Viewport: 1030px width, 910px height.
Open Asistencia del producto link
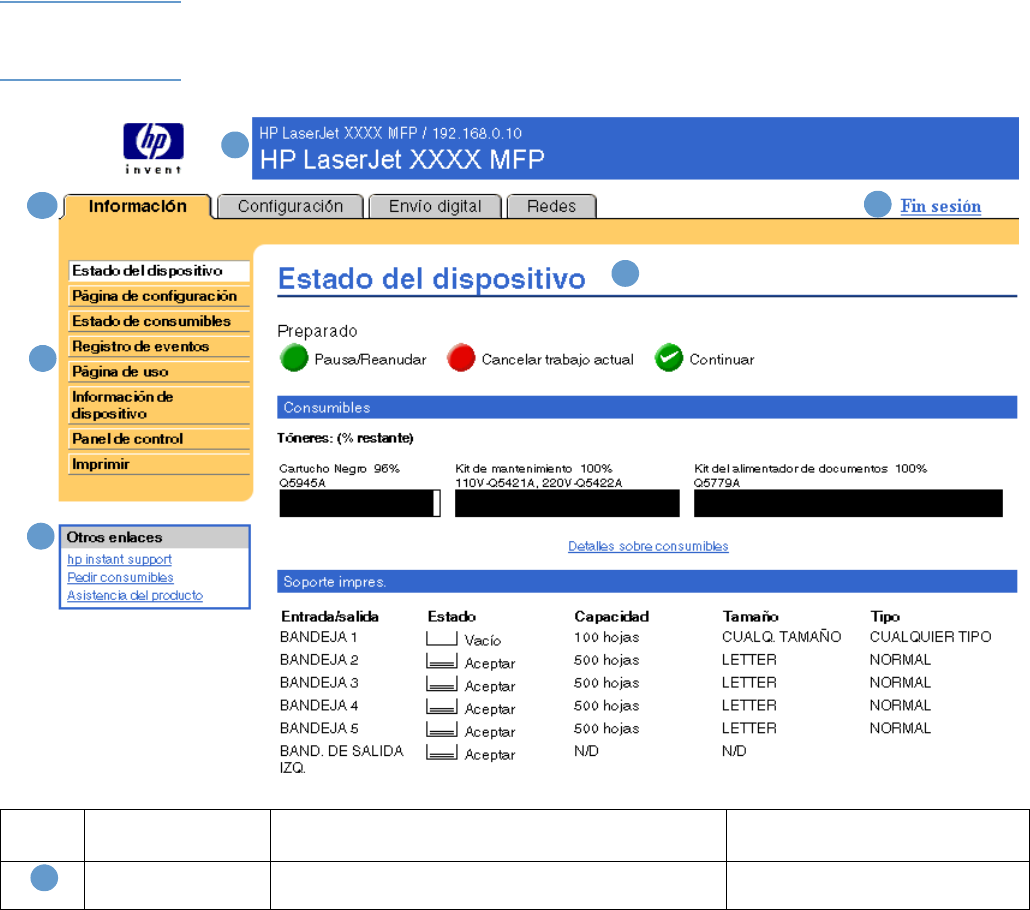[x=135, y=595]
